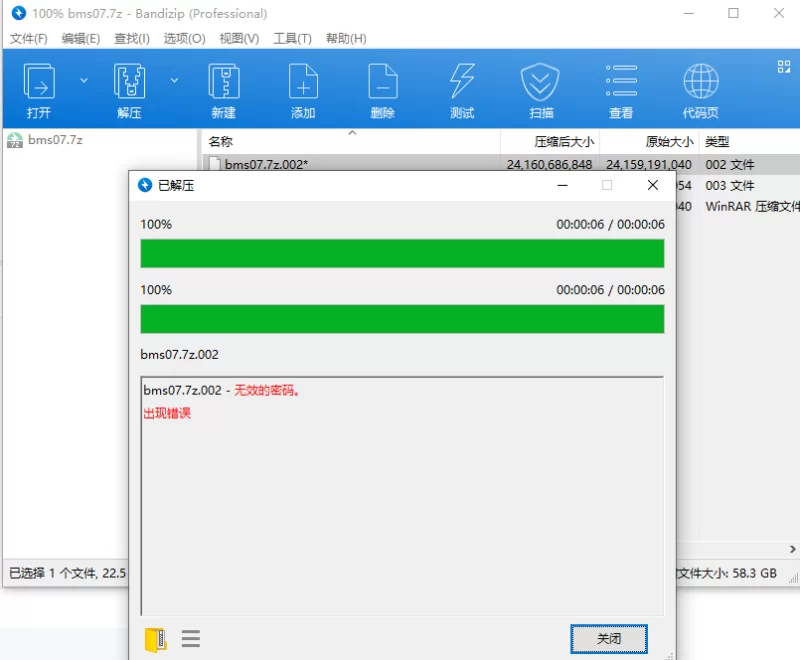800x660 pixels.
Task: Click the hamburger list icon in dialog
Action: tap(191, 639)
